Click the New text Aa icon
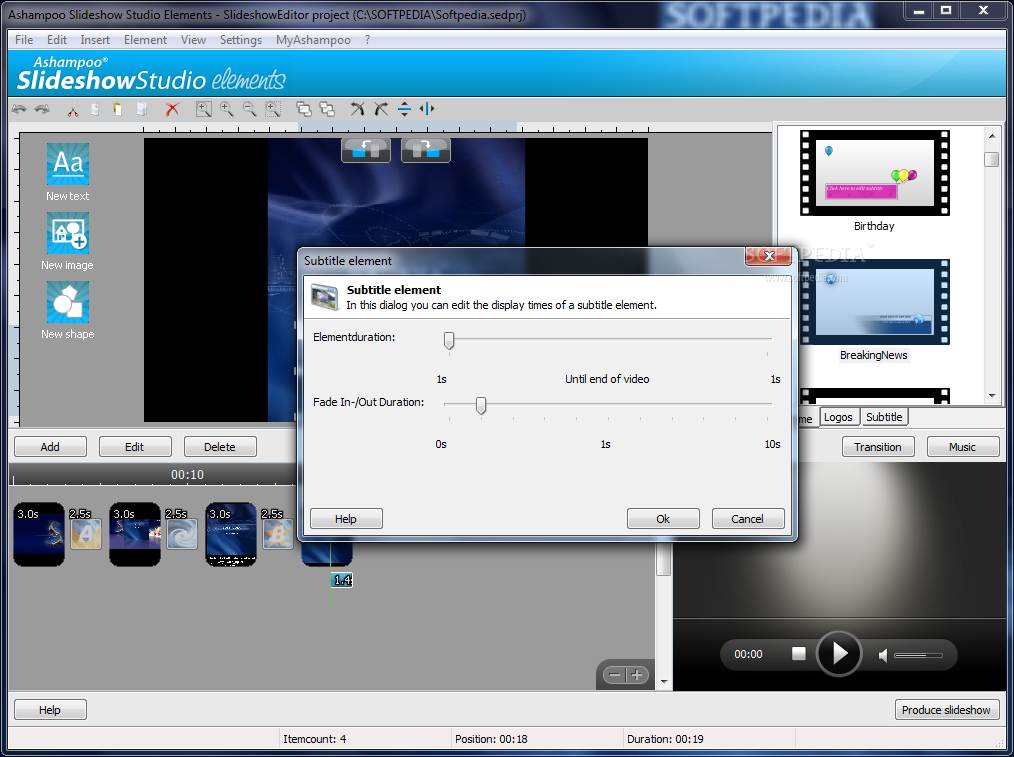 coord(68,164)
